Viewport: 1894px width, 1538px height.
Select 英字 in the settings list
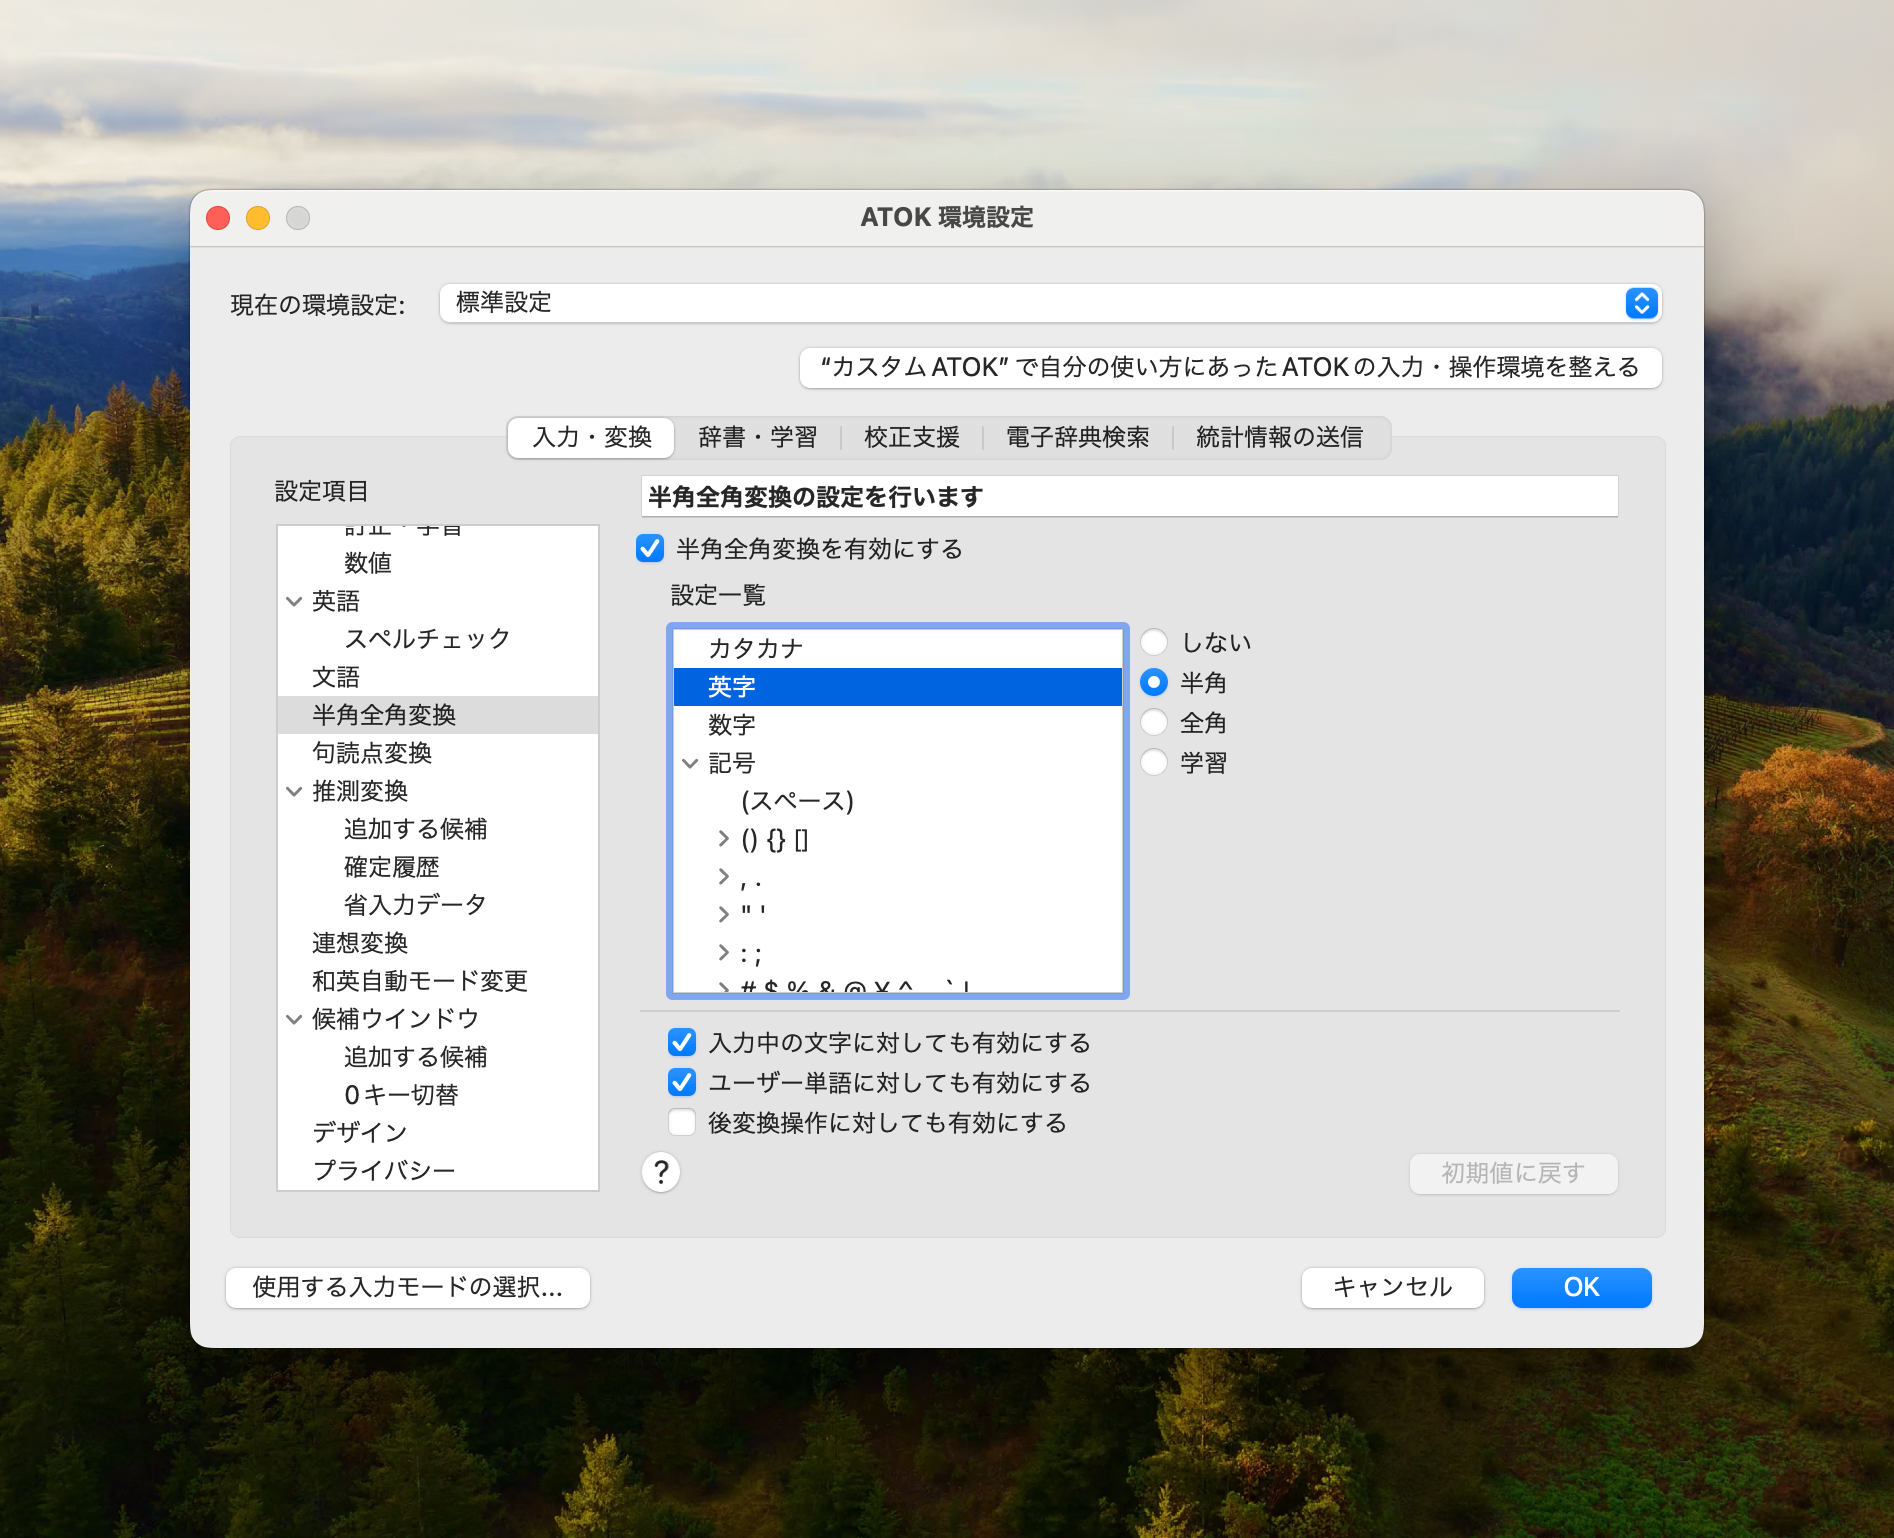pos(897,687)
